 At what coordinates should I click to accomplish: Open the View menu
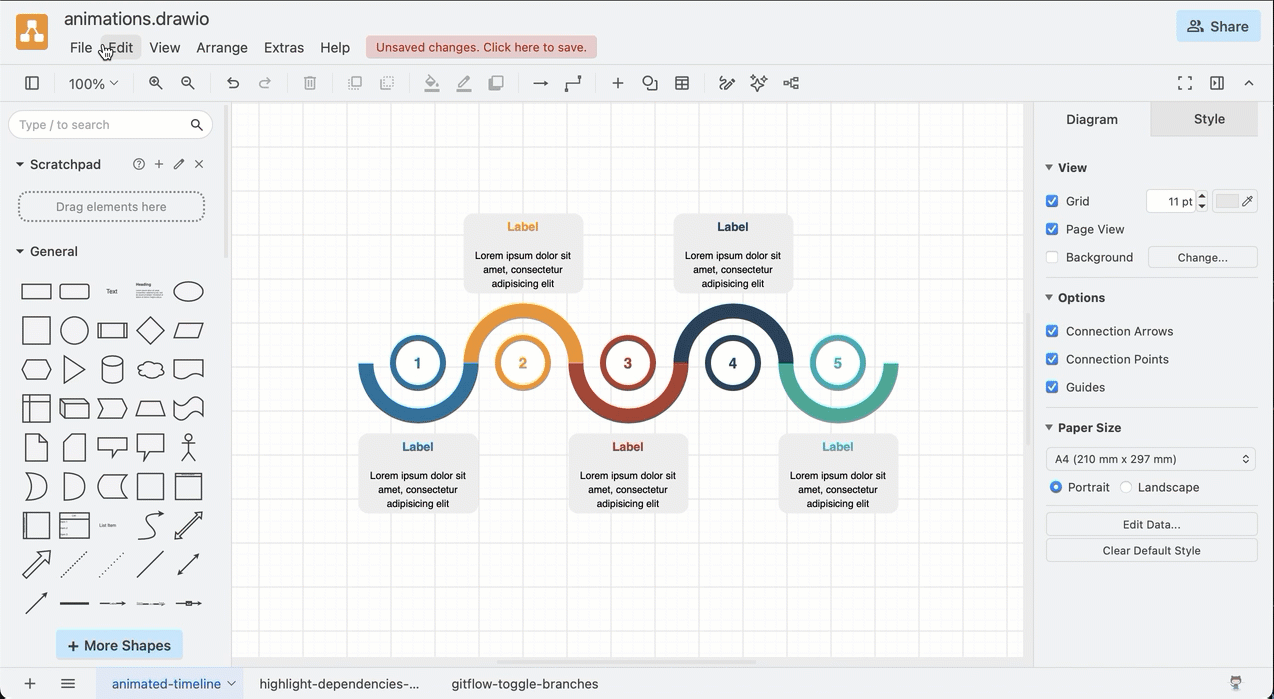(165, 47)
